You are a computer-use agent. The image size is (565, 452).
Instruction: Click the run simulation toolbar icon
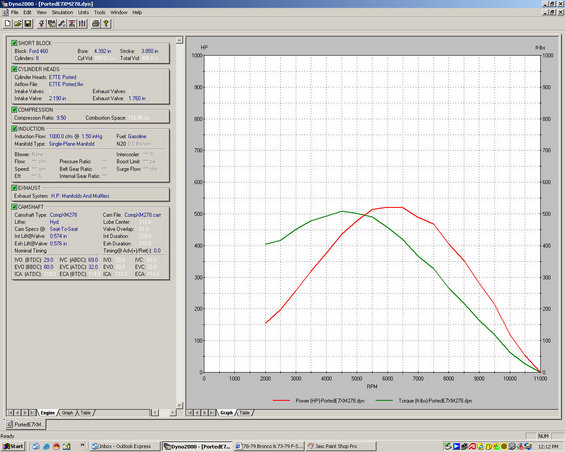42,24
